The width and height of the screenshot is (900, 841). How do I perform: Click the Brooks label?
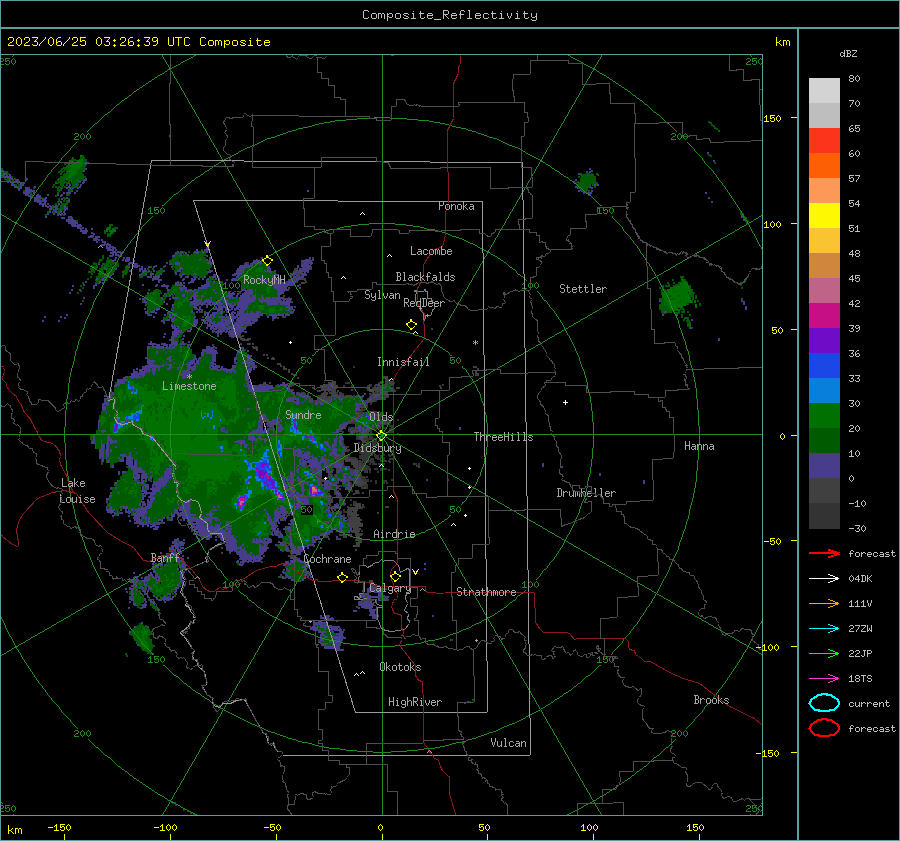click(x=711, y=700)
